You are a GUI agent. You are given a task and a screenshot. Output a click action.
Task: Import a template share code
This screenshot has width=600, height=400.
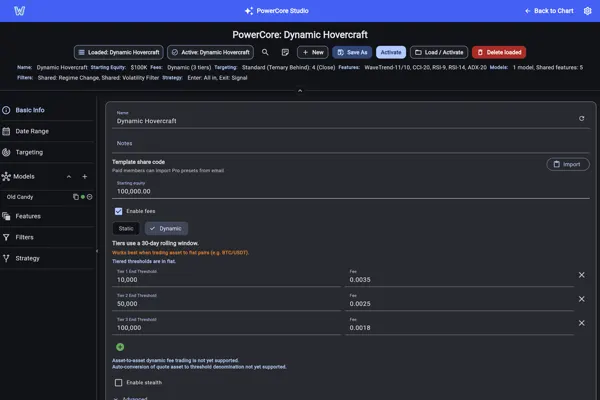pyautogui.click(x=567, y=164)
